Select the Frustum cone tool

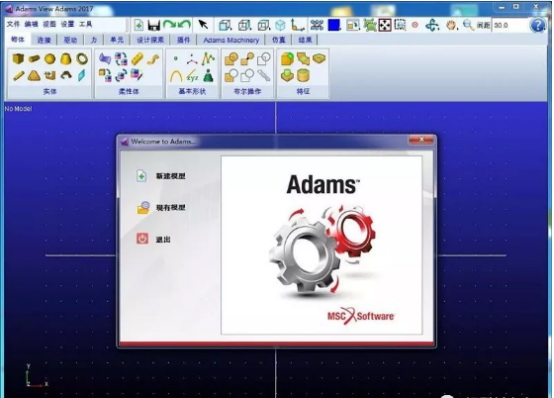click(x=66, y=59)
